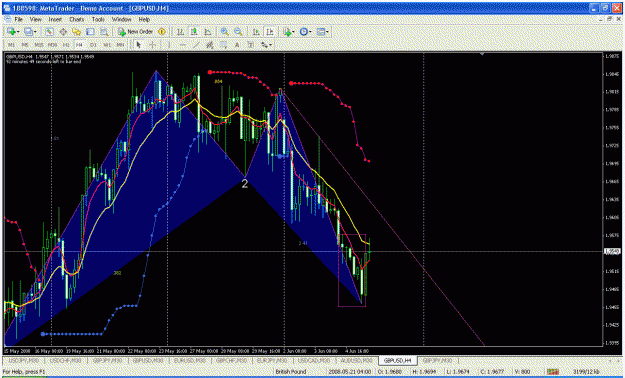Select the W1 timeframe
The height and width of the screenshot is (378, 625).
click(x=107, y=45)
